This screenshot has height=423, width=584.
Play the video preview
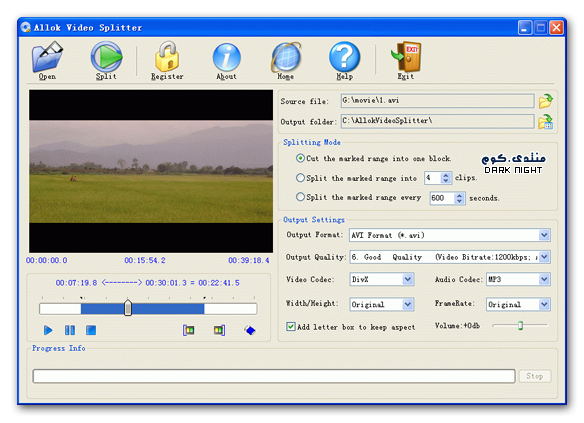(x=48, y=330)
